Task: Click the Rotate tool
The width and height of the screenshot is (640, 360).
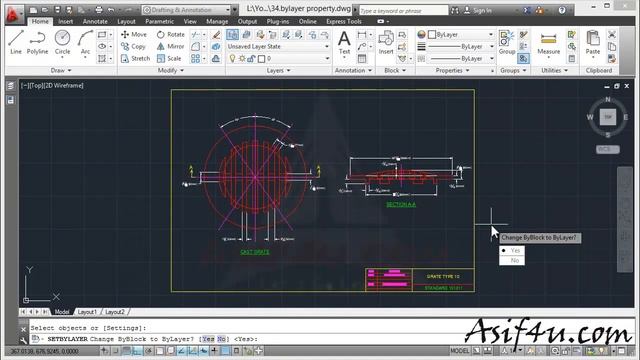Action: [171, 34]
